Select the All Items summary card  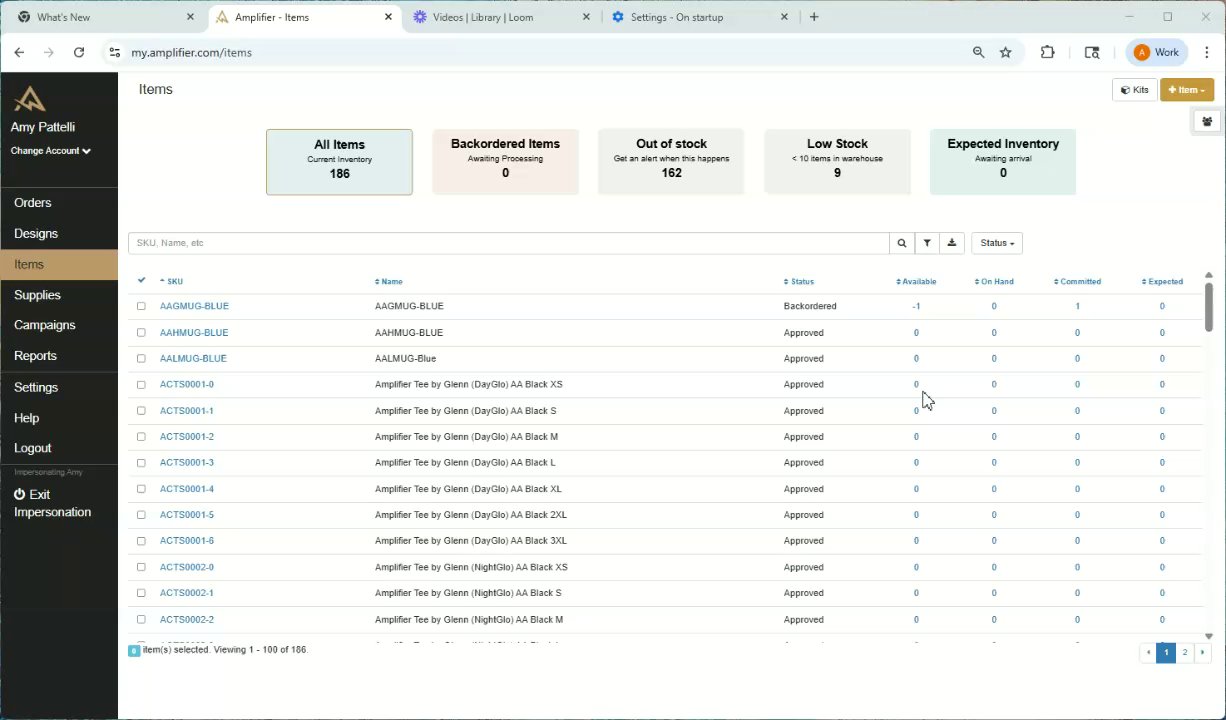(x=339, y=162)
